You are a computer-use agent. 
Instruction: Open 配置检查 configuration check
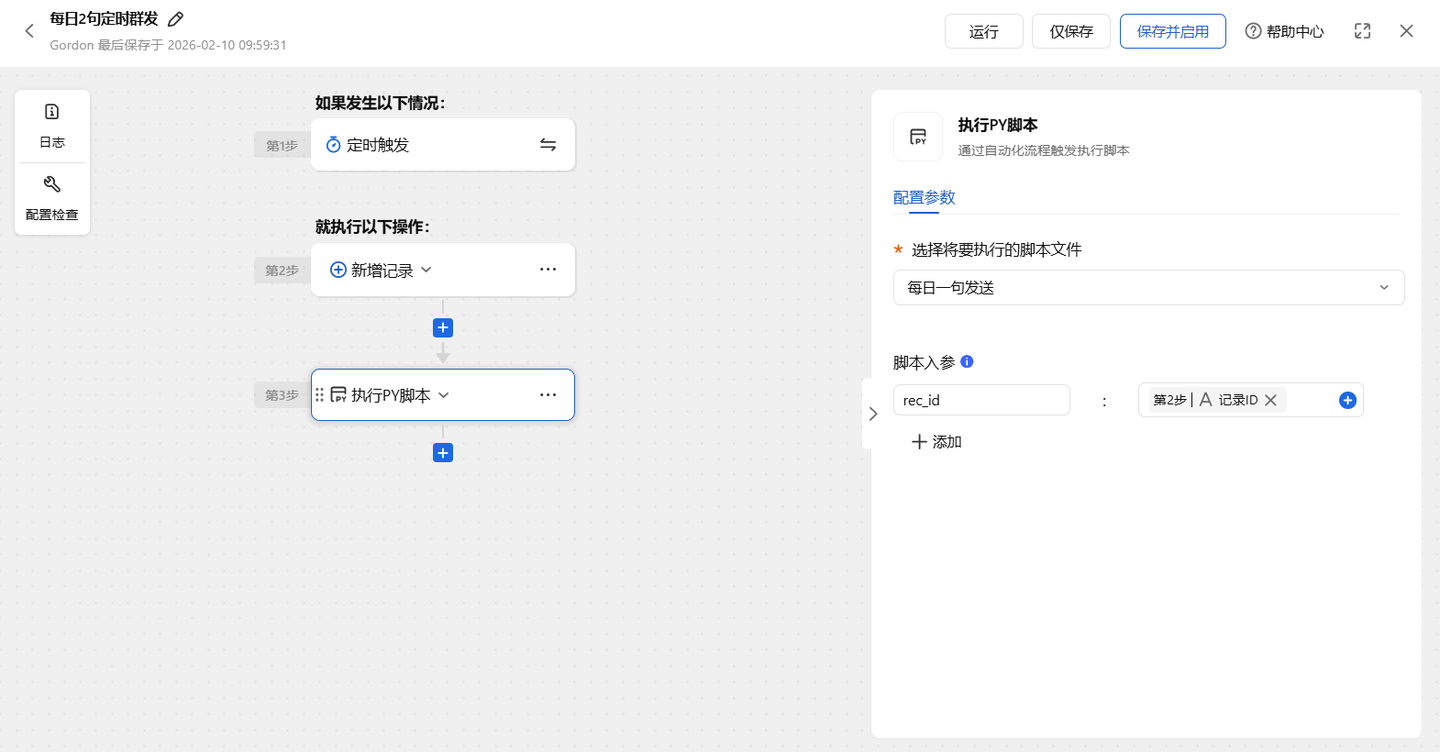tap(52, 198)
